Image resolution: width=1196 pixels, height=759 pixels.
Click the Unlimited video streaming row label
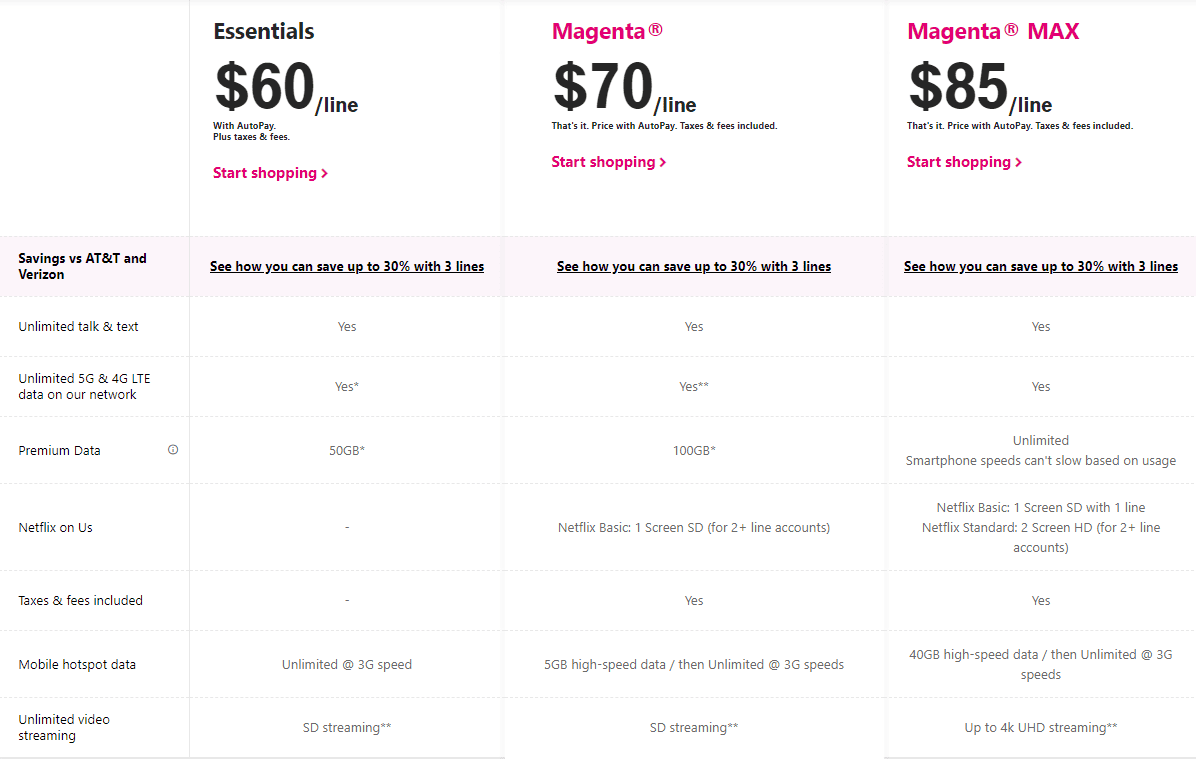point(64,727)
